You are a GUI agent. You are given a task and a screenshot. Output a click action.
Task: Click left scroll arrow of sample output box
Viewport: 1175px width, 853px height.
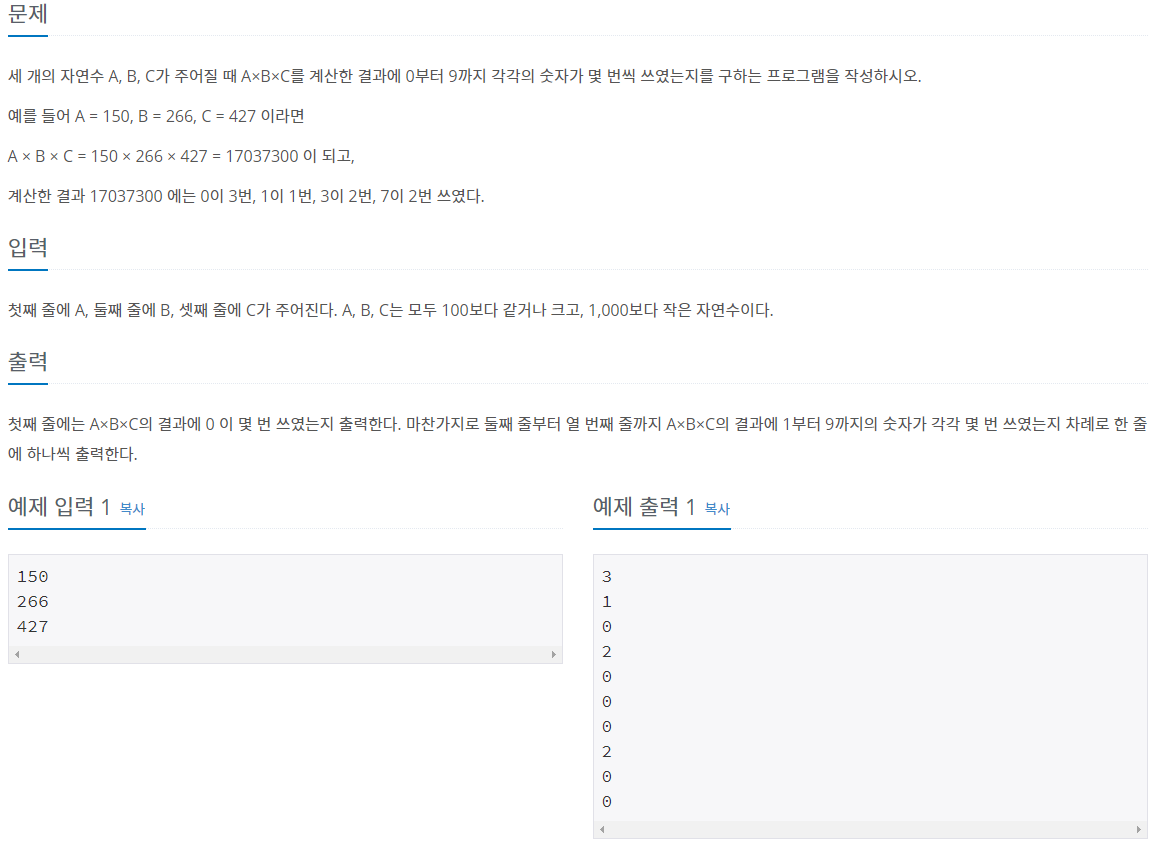(602, 829)
